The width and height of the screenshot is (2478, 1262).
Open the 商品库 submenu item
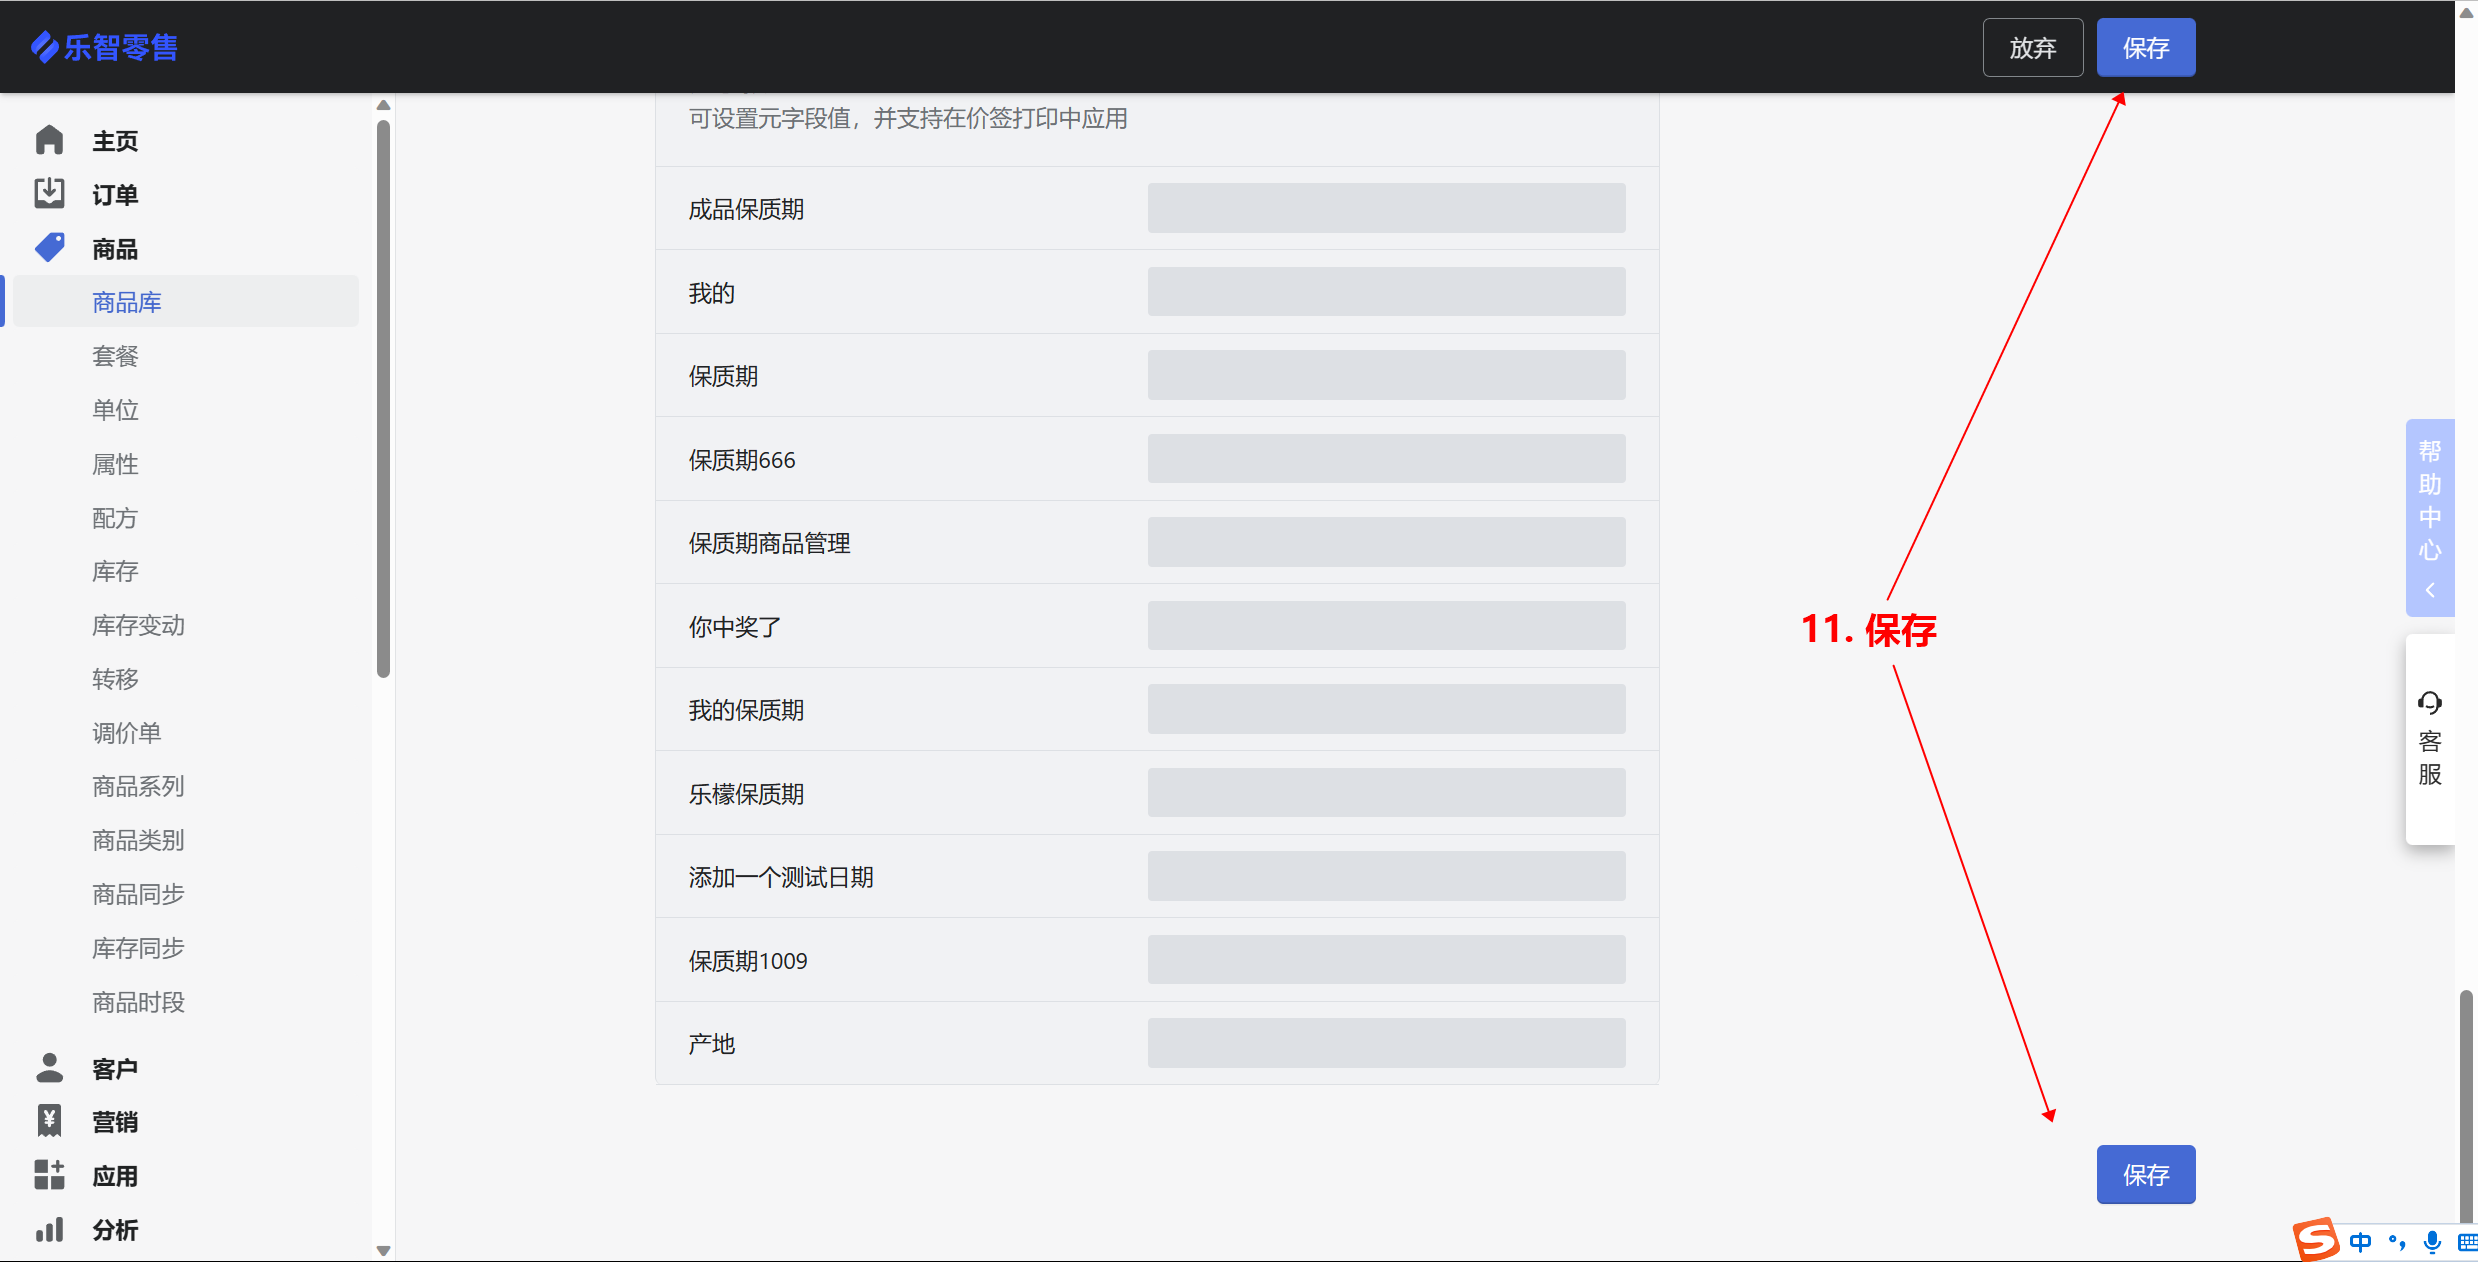(127, 302)
